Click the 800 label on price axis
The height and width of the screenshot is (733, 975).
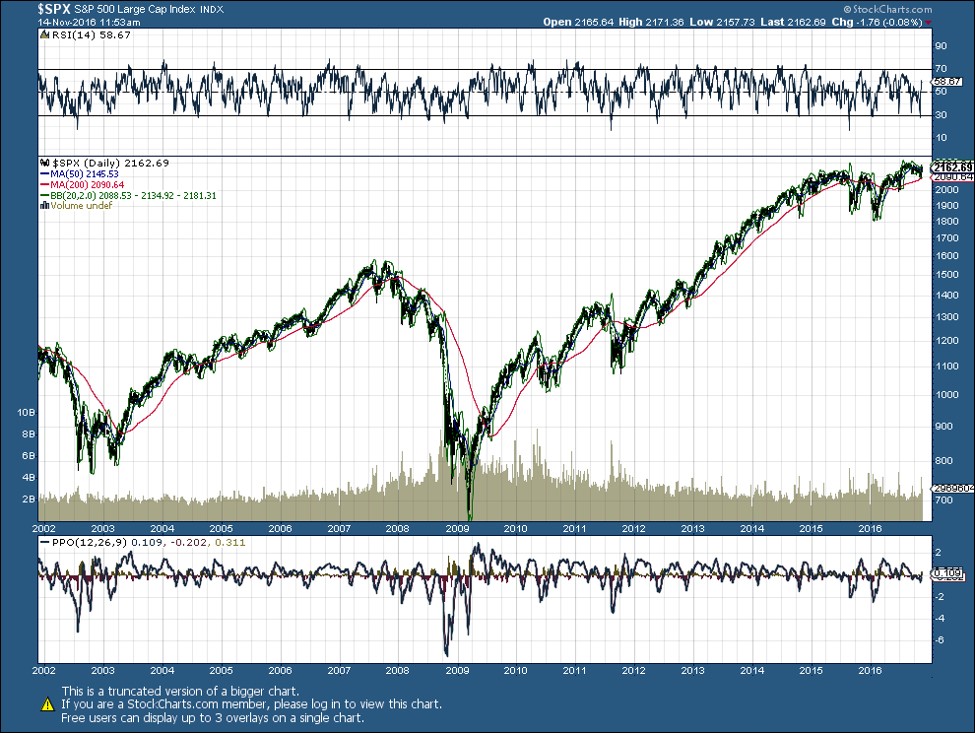944,461
